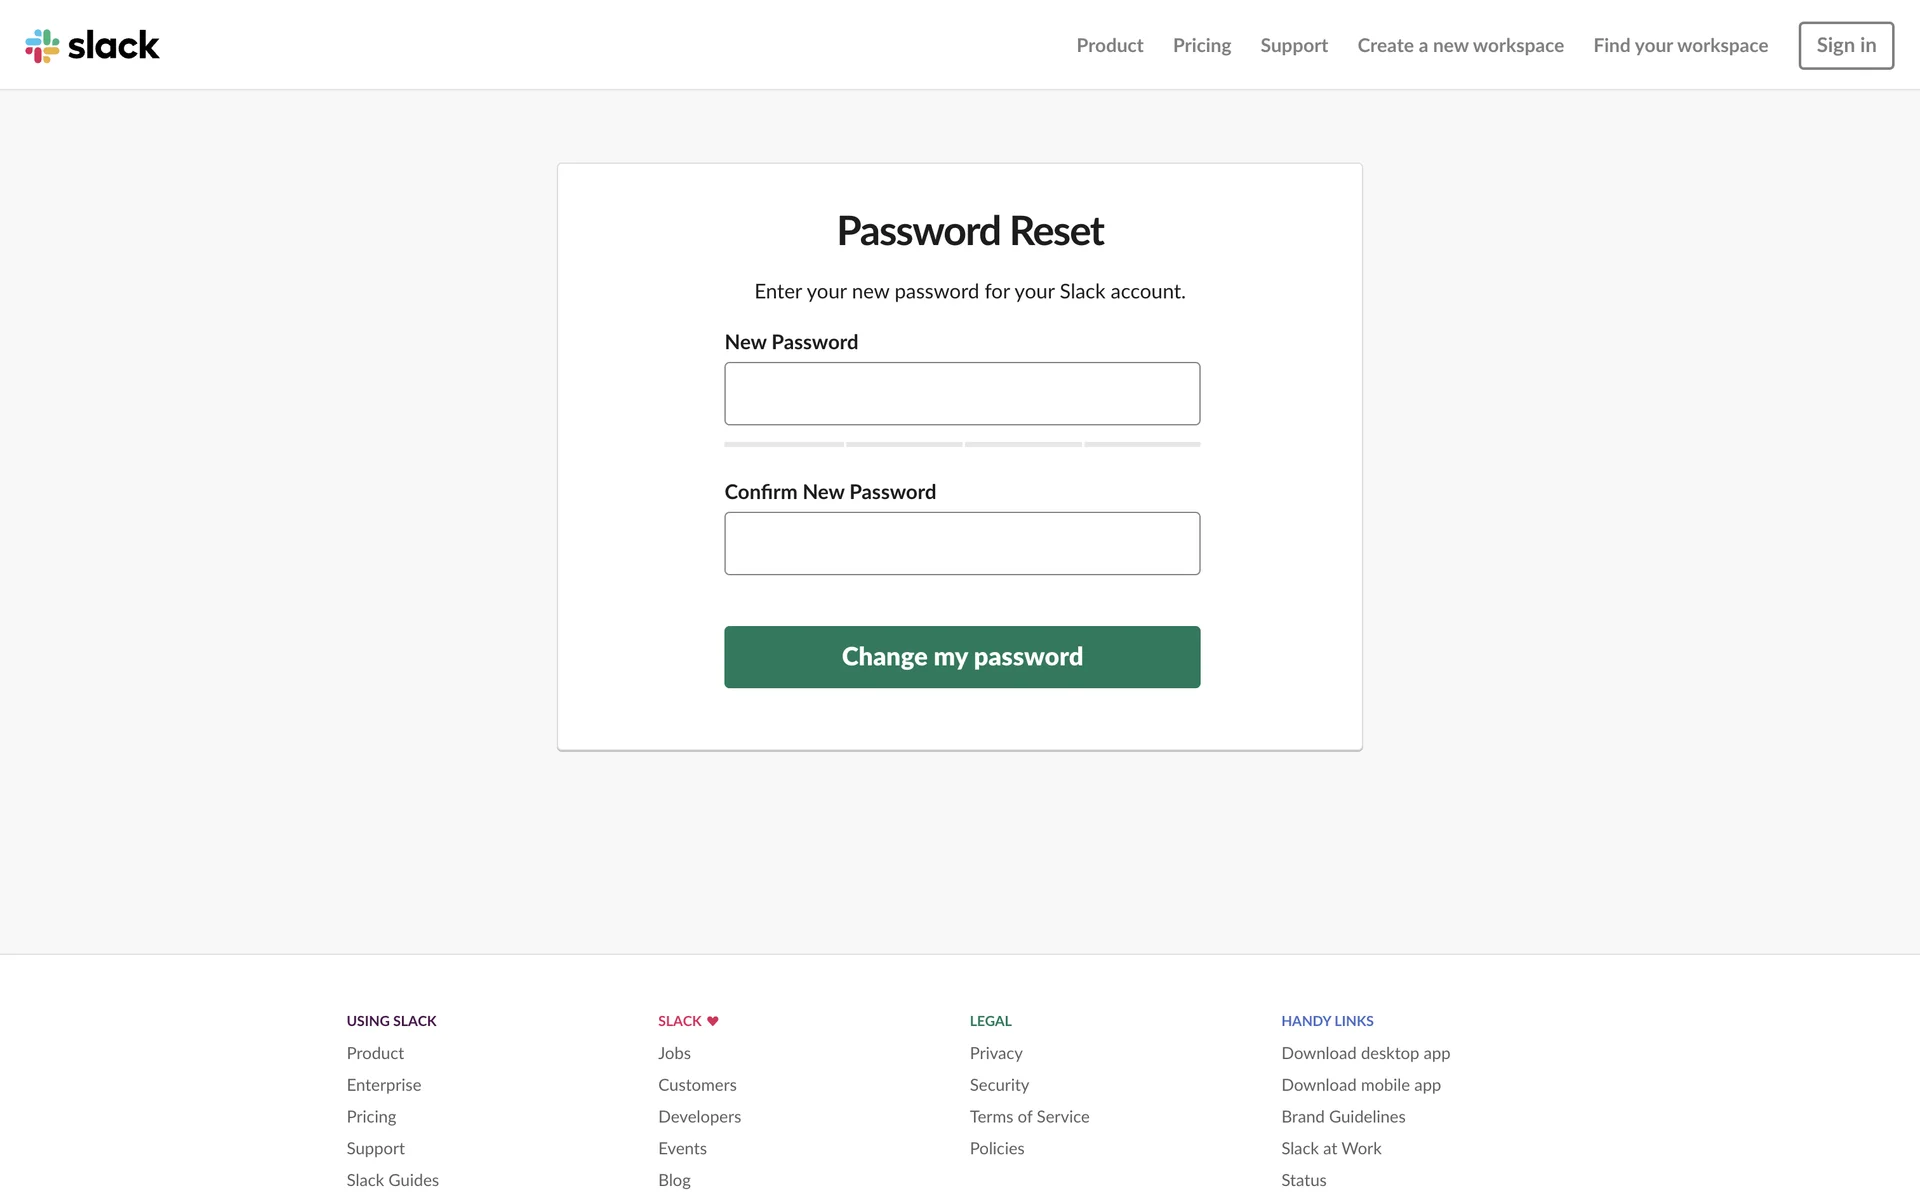
Task: Click Create a new workspace link
Action: [x=1460, y=45]
